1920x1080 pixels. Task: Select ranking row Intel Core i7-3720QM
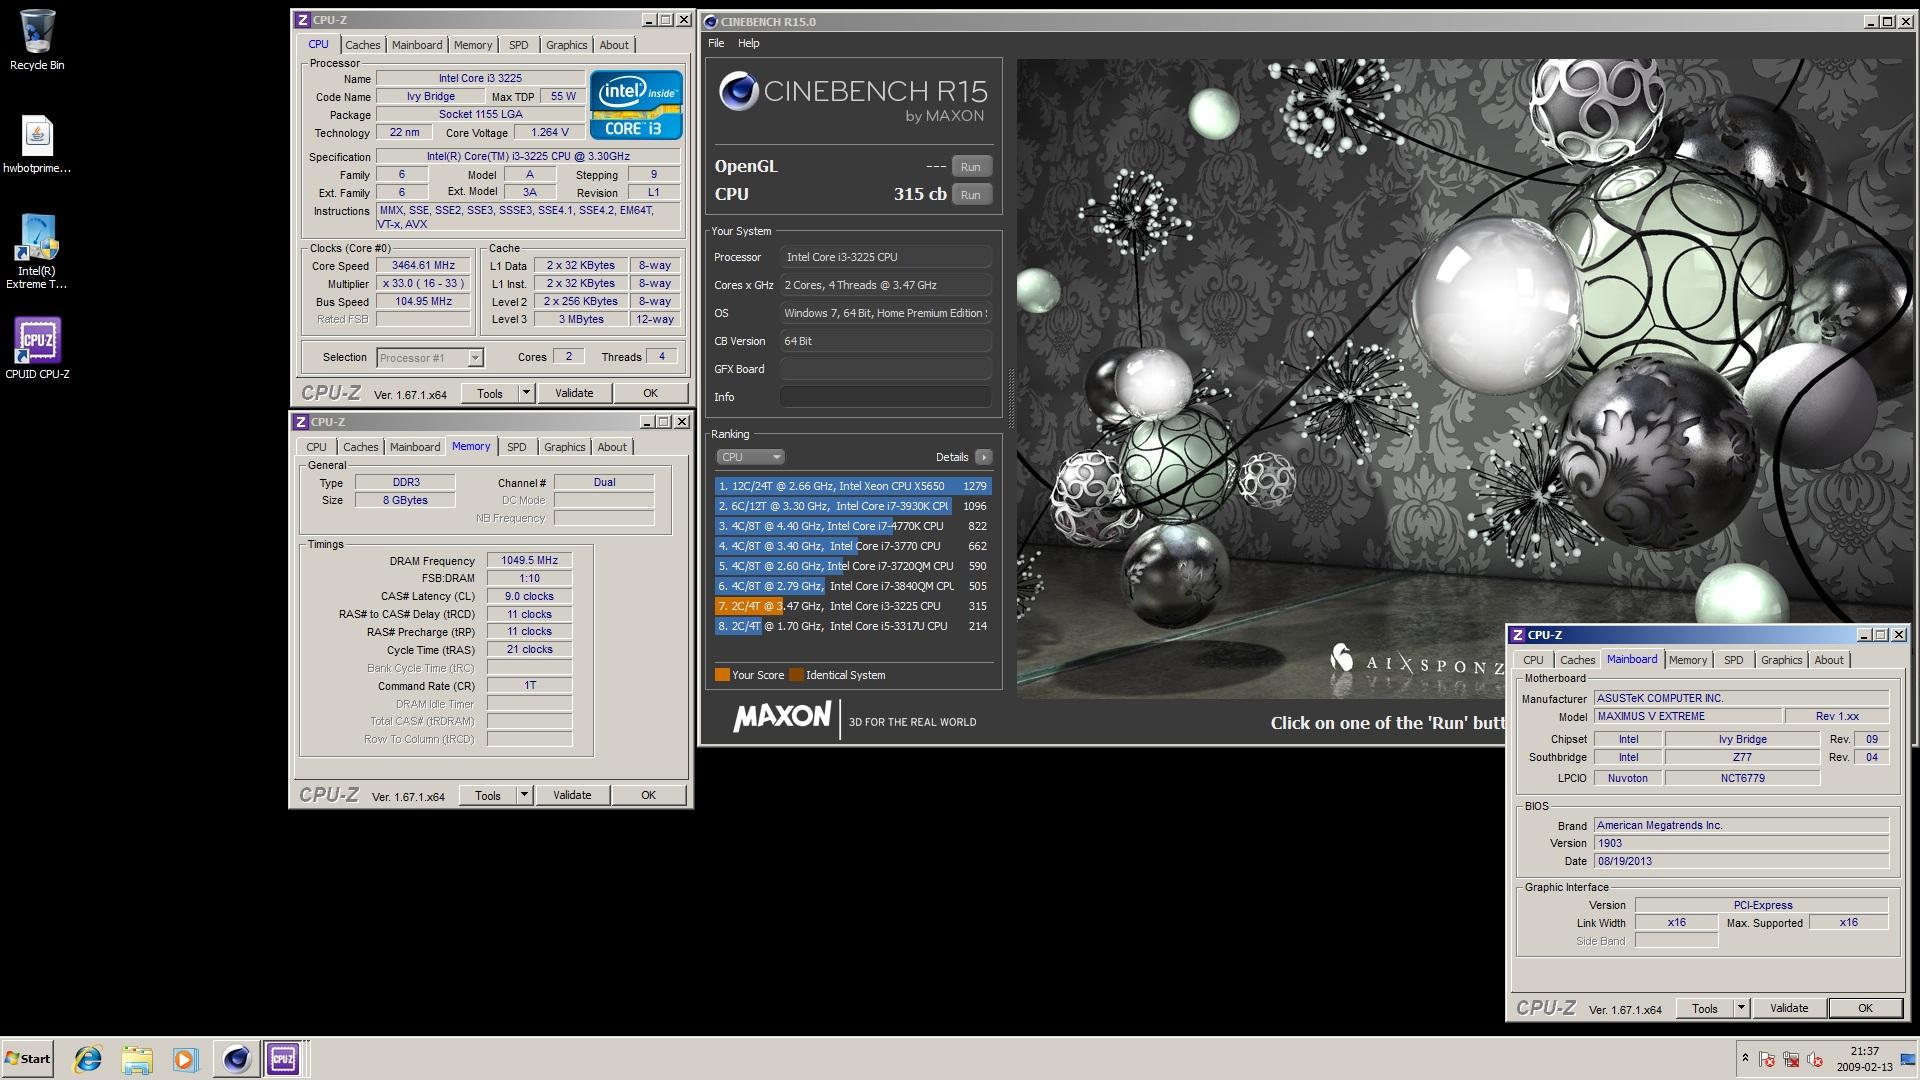(853, 566)
